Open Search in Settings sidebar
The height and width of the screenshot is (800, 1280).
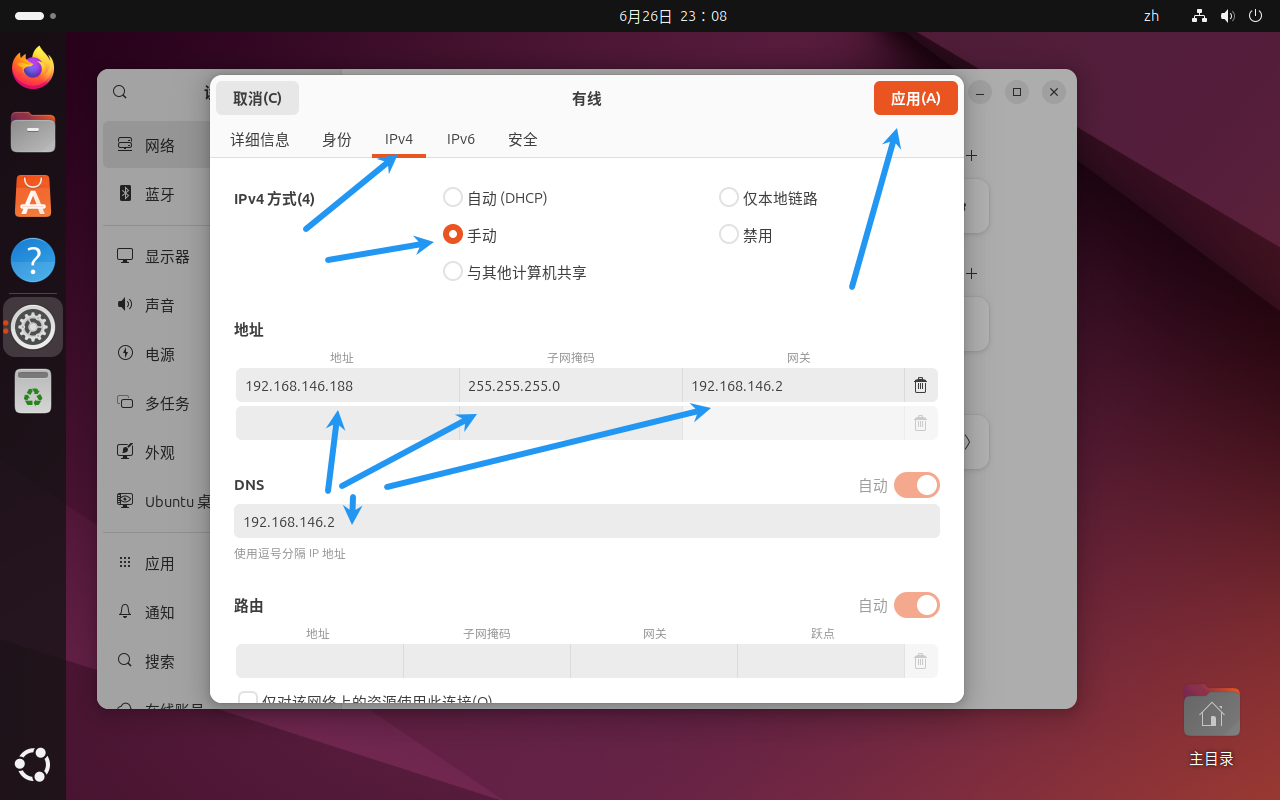pyautogui.click(x=156, y=661)
